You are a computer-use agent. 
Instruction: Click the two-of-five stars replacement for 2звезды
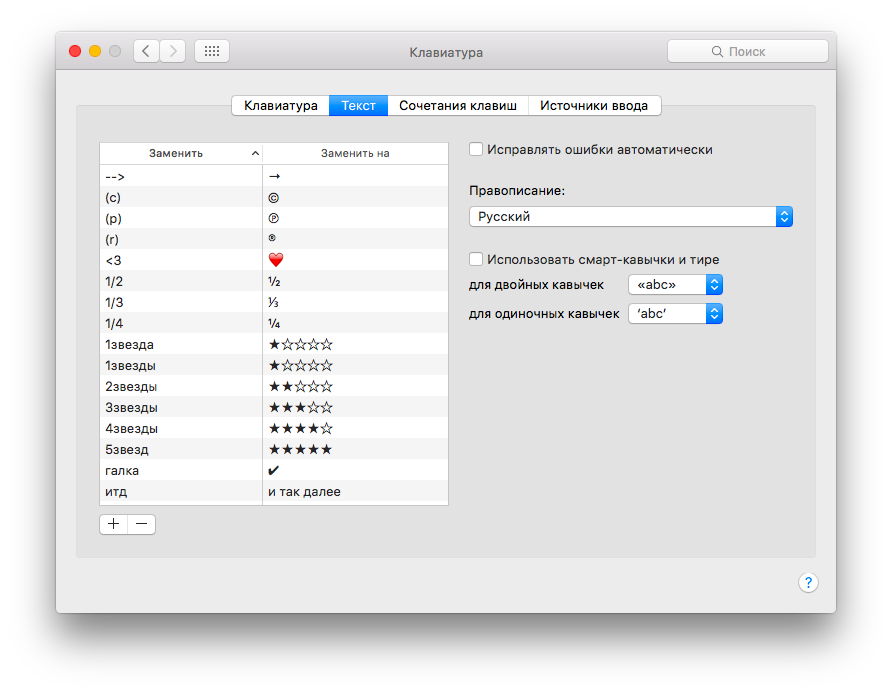pos(300,386)
